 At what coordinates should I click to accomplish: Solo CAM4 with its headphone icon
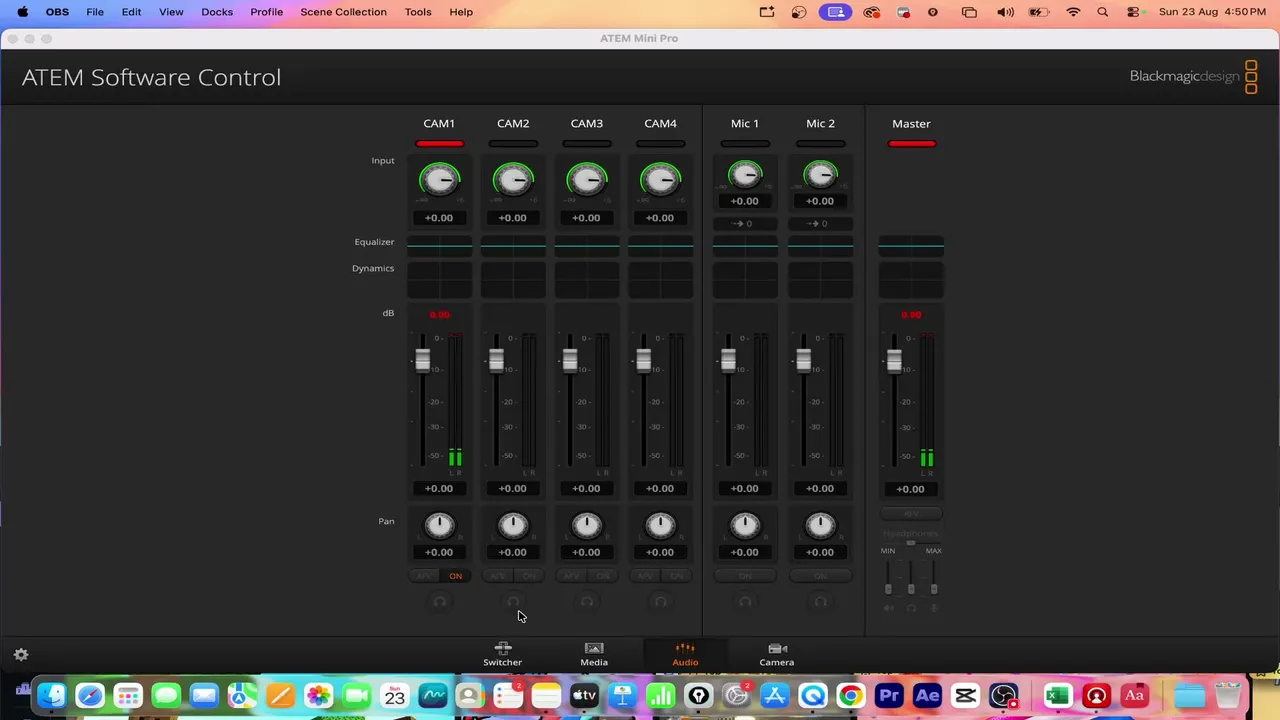pos(661,602)
